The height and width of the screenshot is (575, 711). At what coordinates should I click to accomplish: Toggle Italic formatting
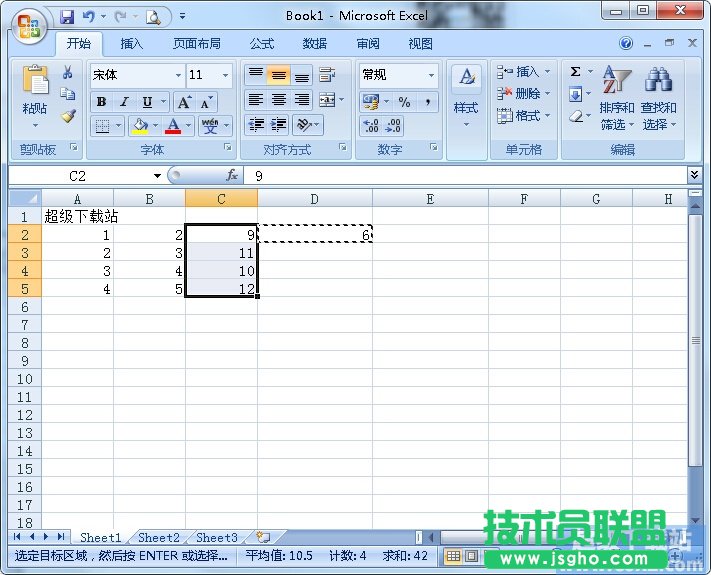pyautogui.click(x=124, y=102)
